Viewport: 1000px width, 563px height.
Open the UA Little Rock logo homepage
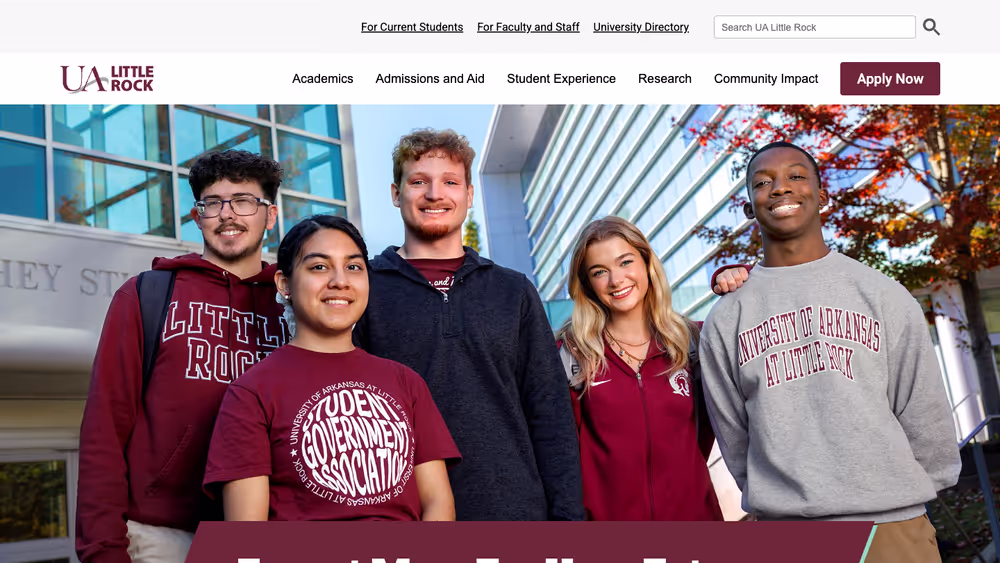[107, 79]
